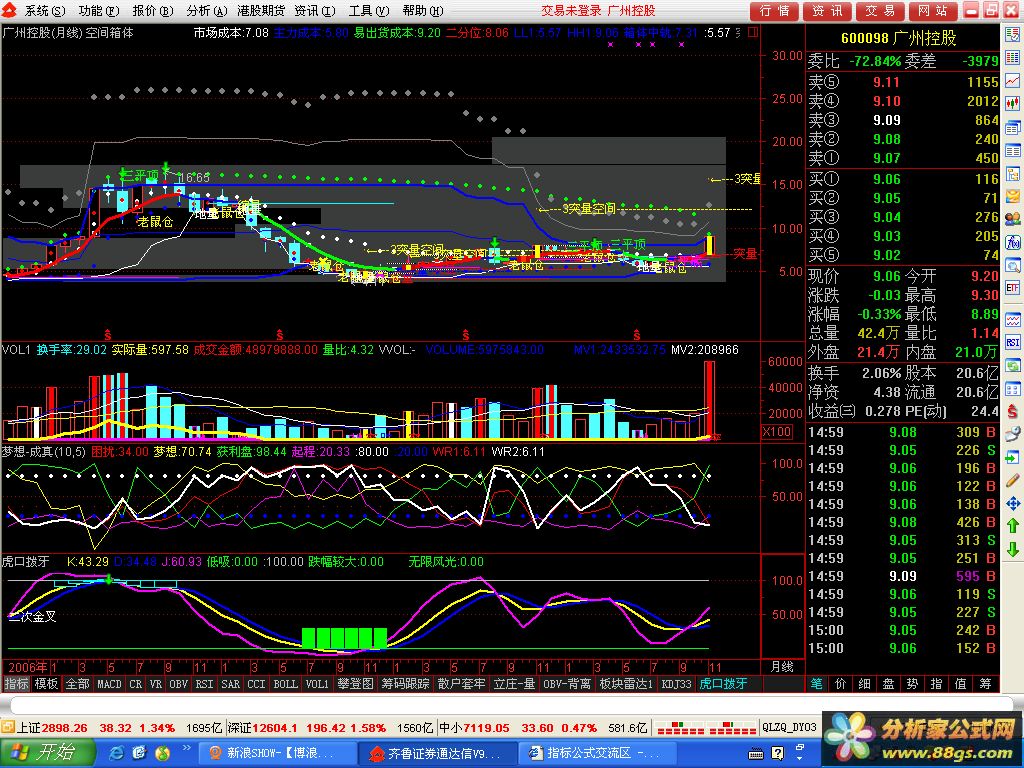Image resolution: width=1024 pixels, height=768 pixels.
Task: Select the 模板 tab
Action: pyautogui.click(x=46, y=684)
